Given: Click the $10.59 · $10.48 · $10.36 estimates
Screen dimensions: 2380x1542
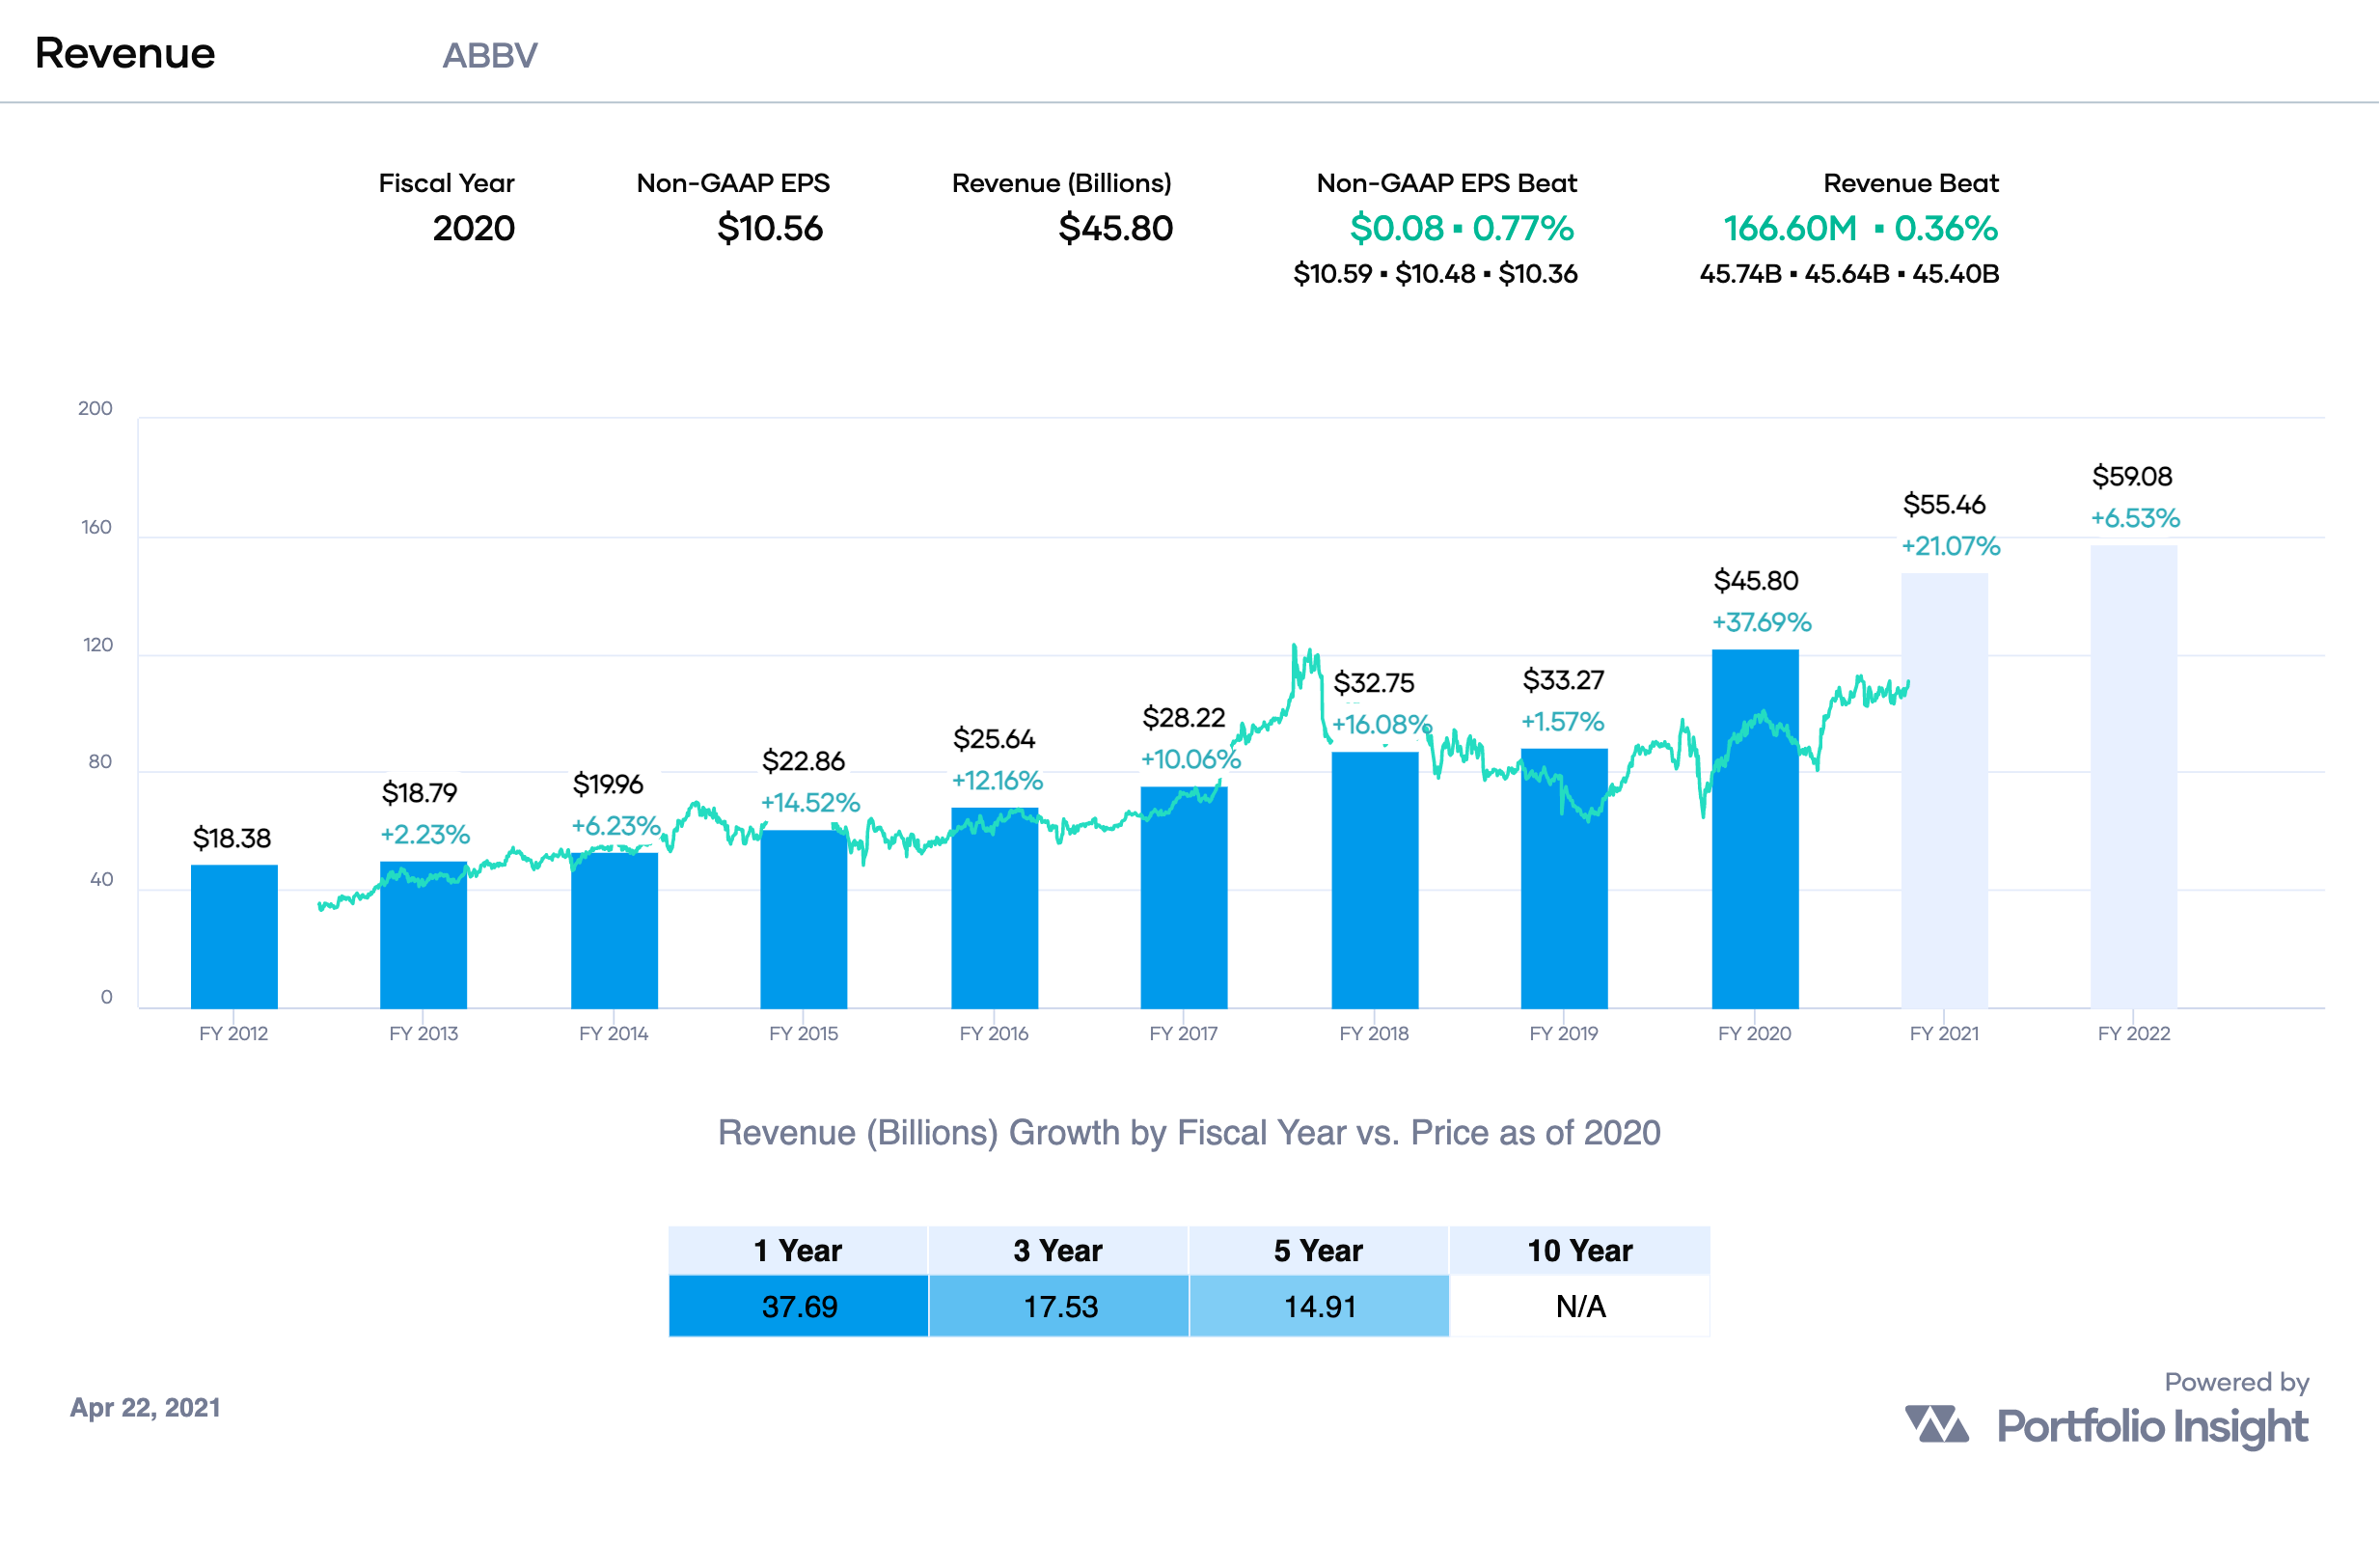Looking at the screenshot, I should click(x=1435, y=273).
